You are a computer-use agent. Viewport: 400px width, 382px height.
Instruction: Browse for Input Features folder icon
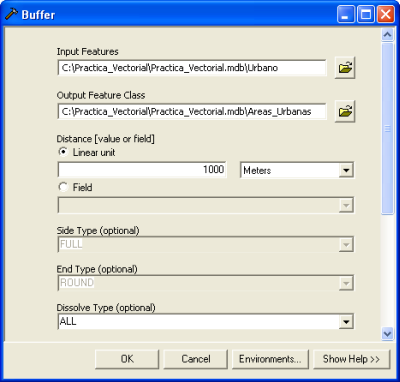(345, 68)
